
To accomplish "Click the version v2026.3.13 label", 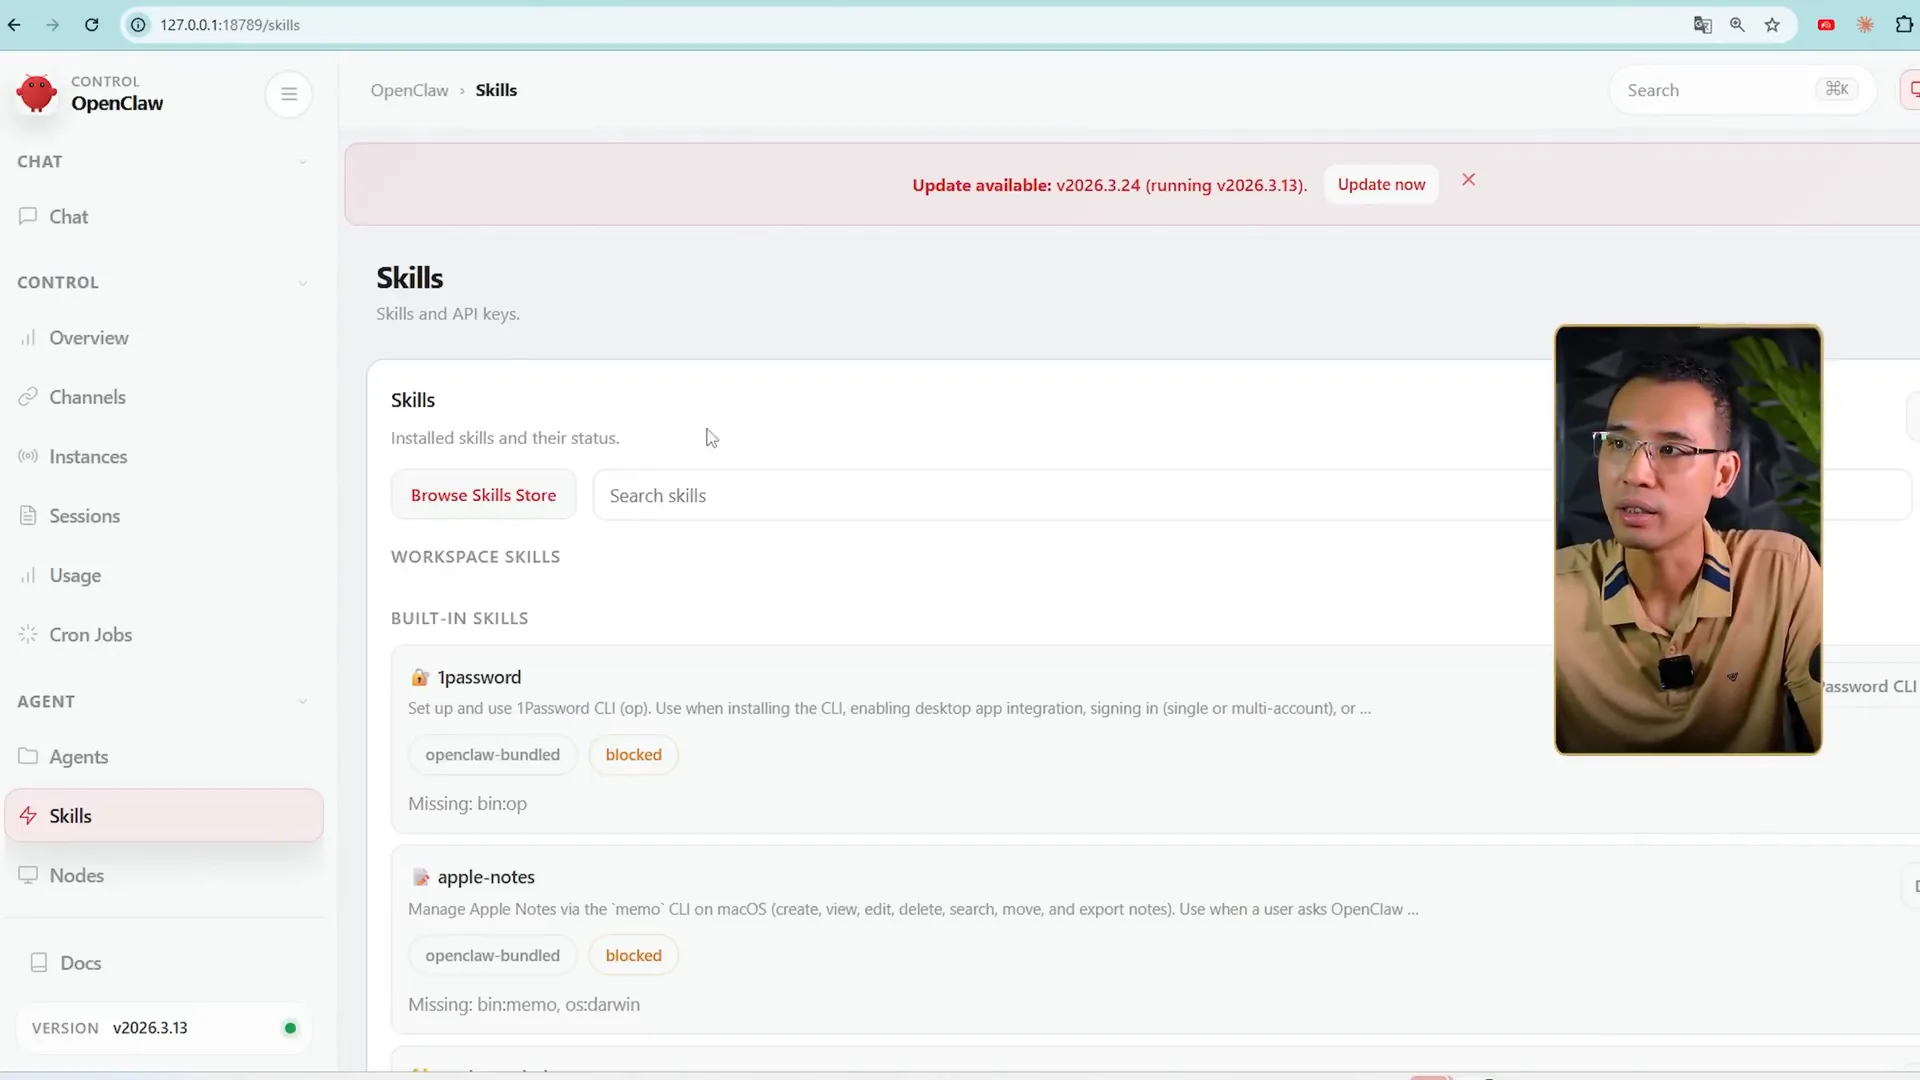I will (x=150, y=1028).
